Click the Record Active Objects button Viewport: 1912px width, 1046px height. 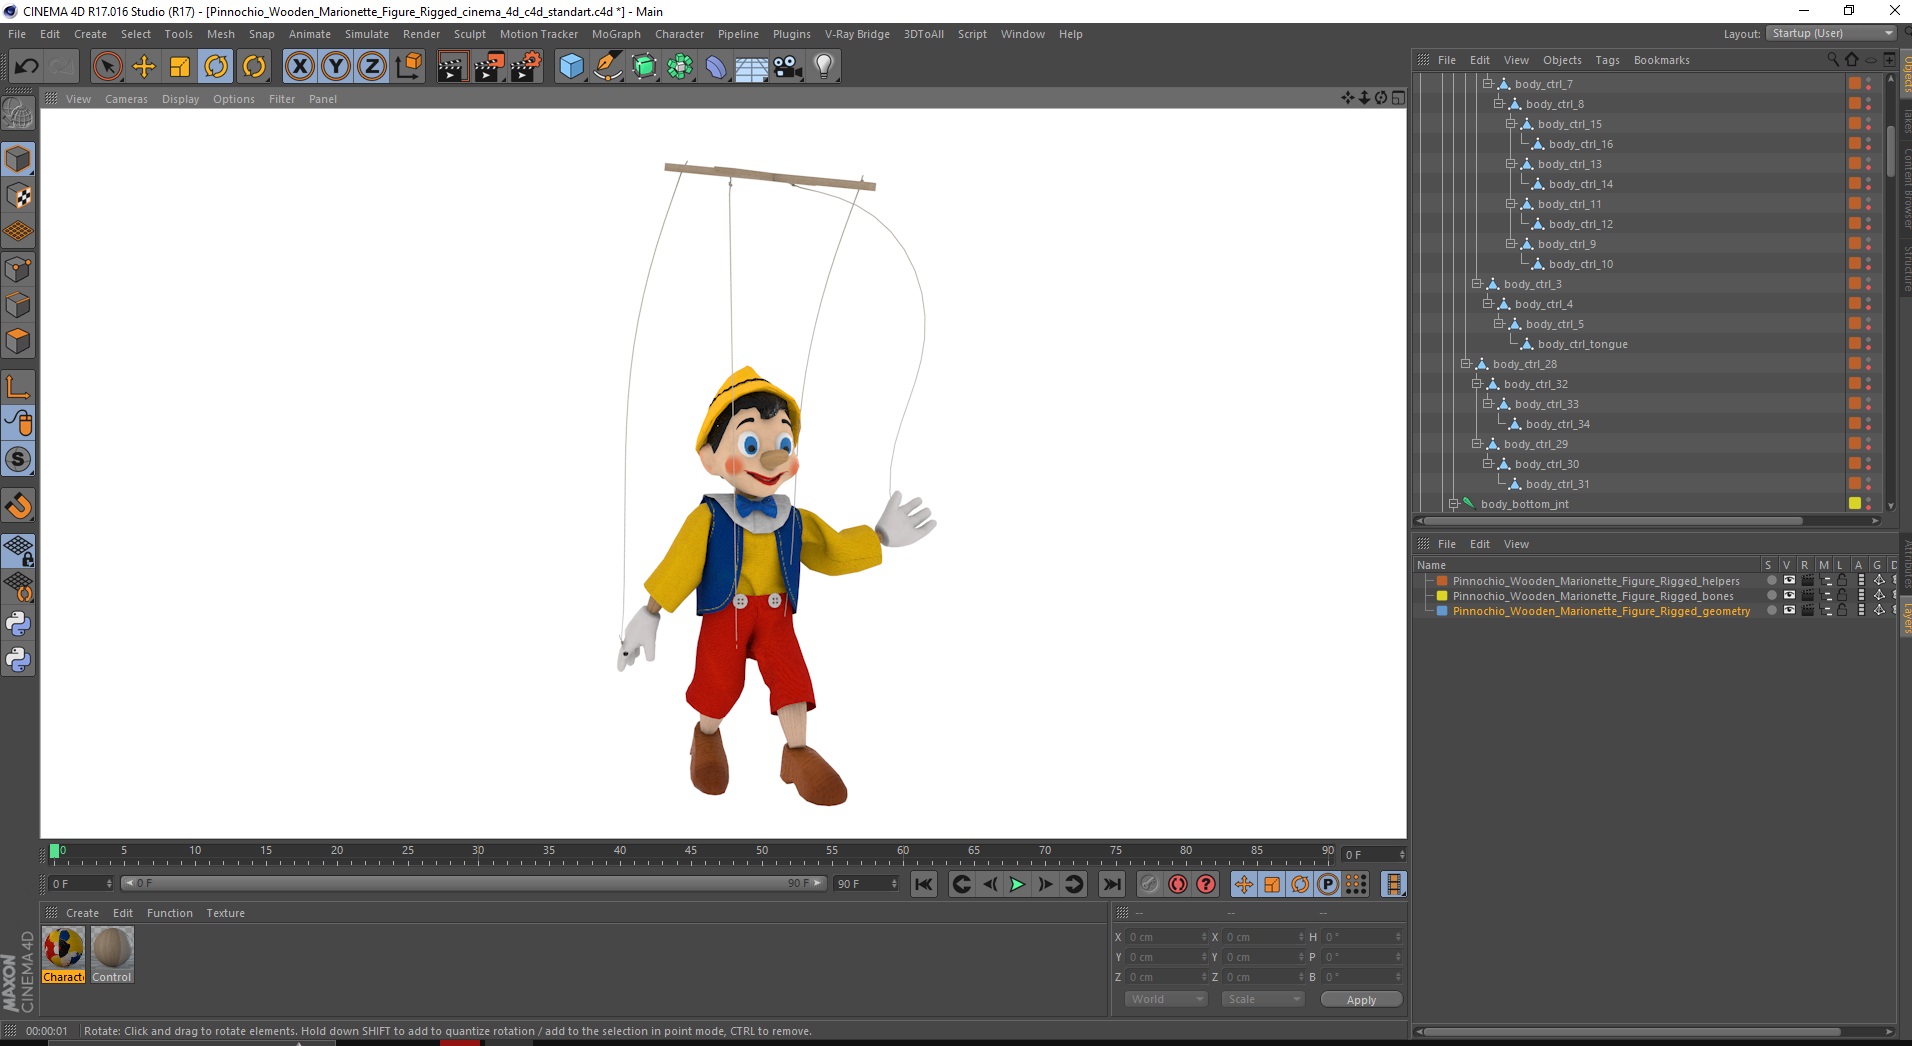click(1150, 884)
